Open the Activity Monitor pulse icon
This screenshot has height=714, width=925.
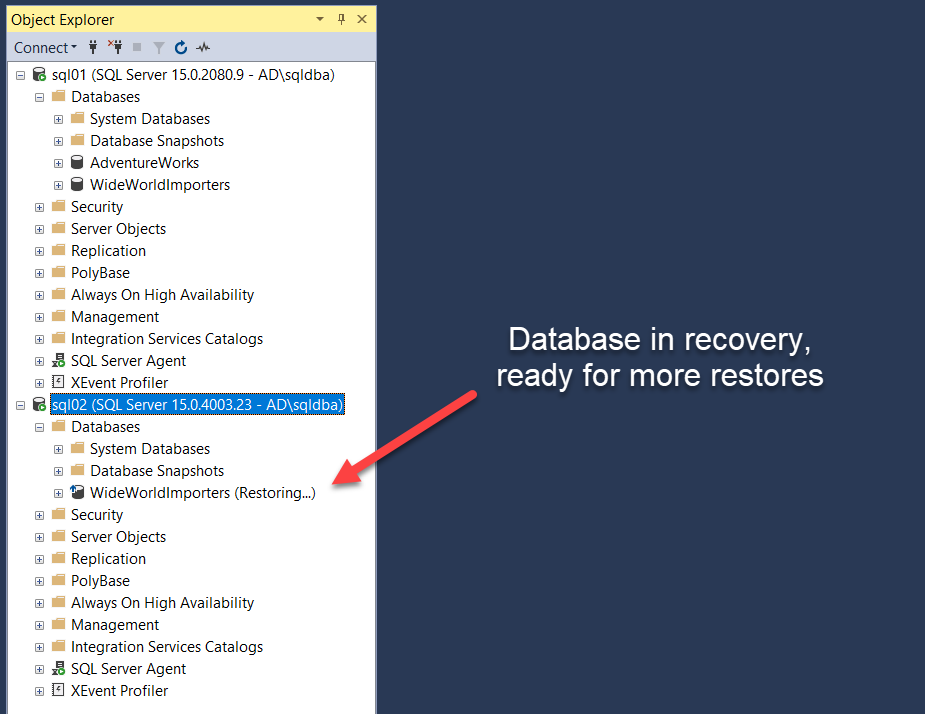click(203, 47)
